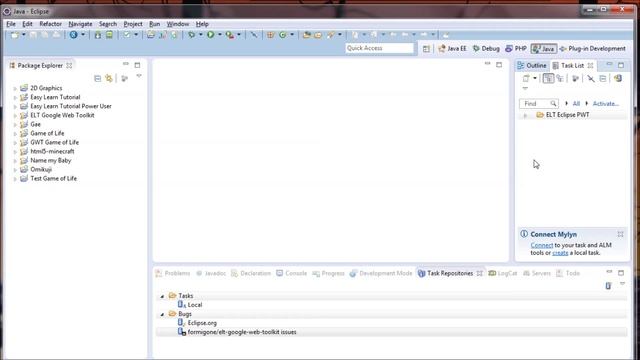This screenshot has width=640, height=360.
Task: Open Package Explorer view menu arrow
Action: click(x=139, y=76)
